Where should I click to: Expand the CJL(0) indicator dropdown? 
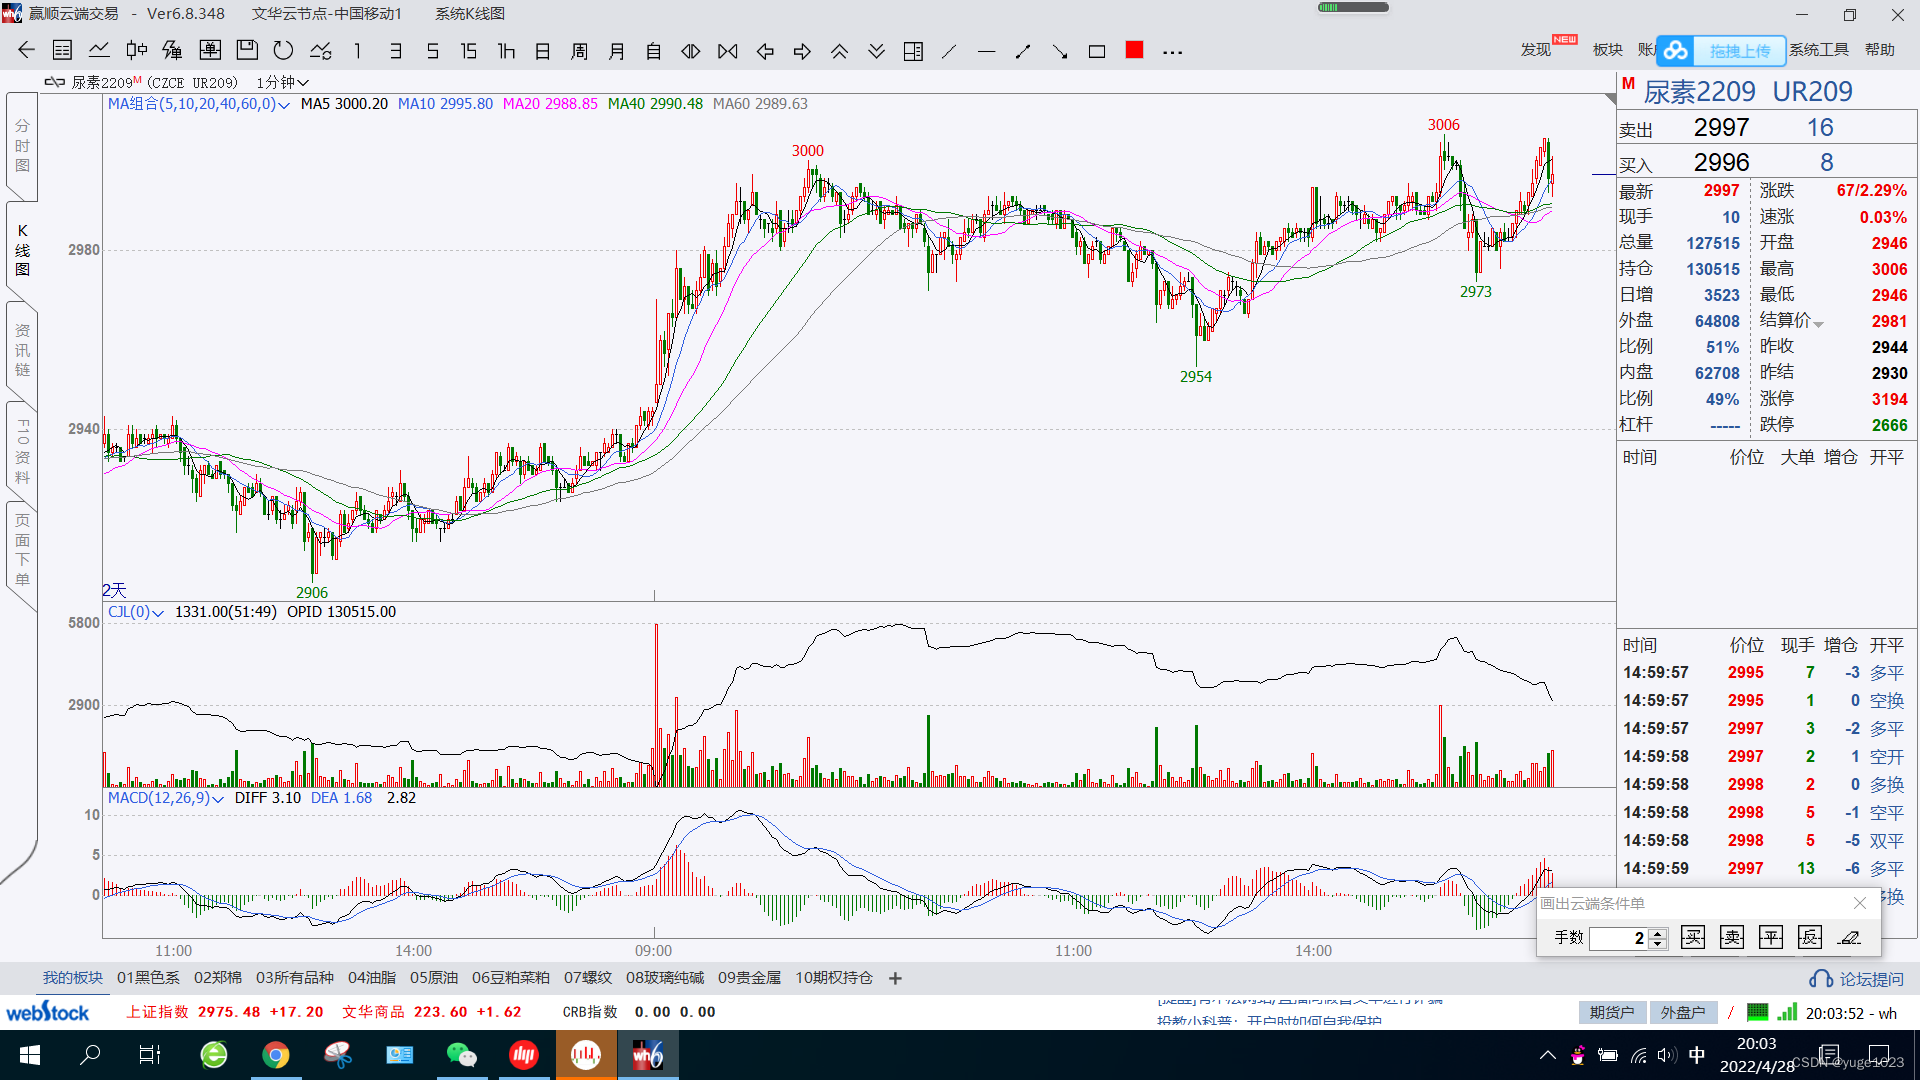[158, 613]
